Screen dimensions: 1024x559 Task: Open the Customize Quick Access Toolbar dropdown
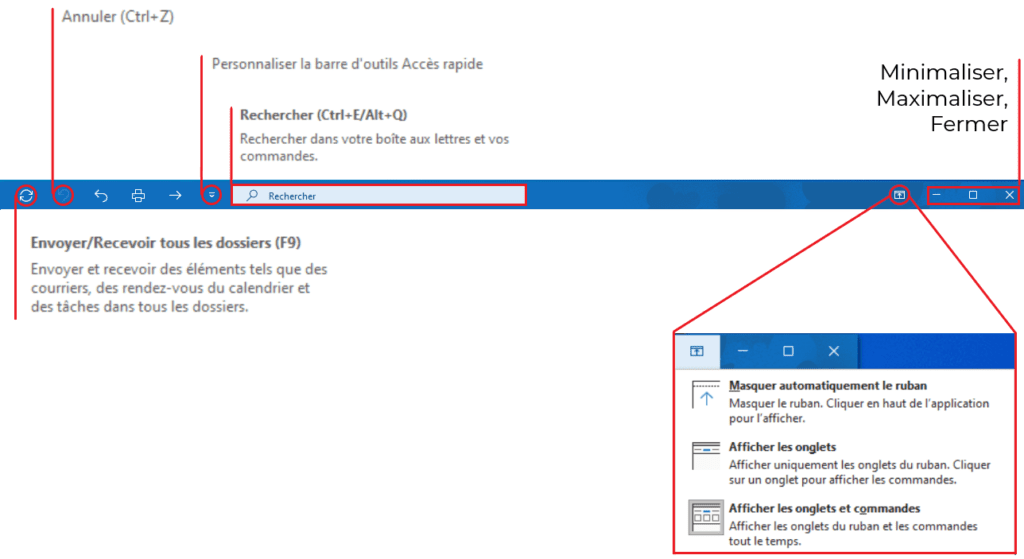(x=211, y=196)
